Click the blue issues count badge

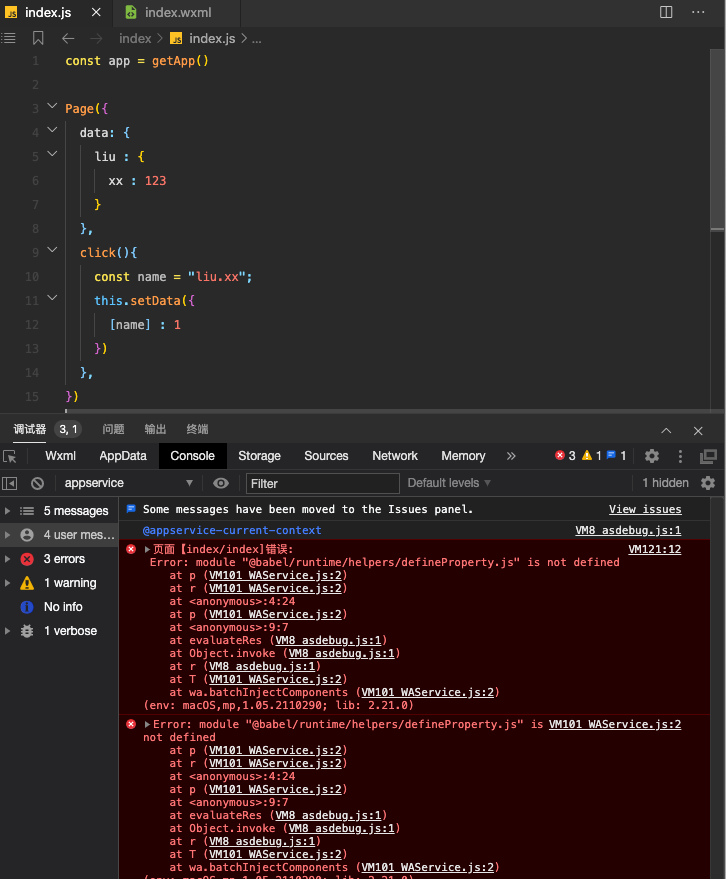(x=616, y=456)
